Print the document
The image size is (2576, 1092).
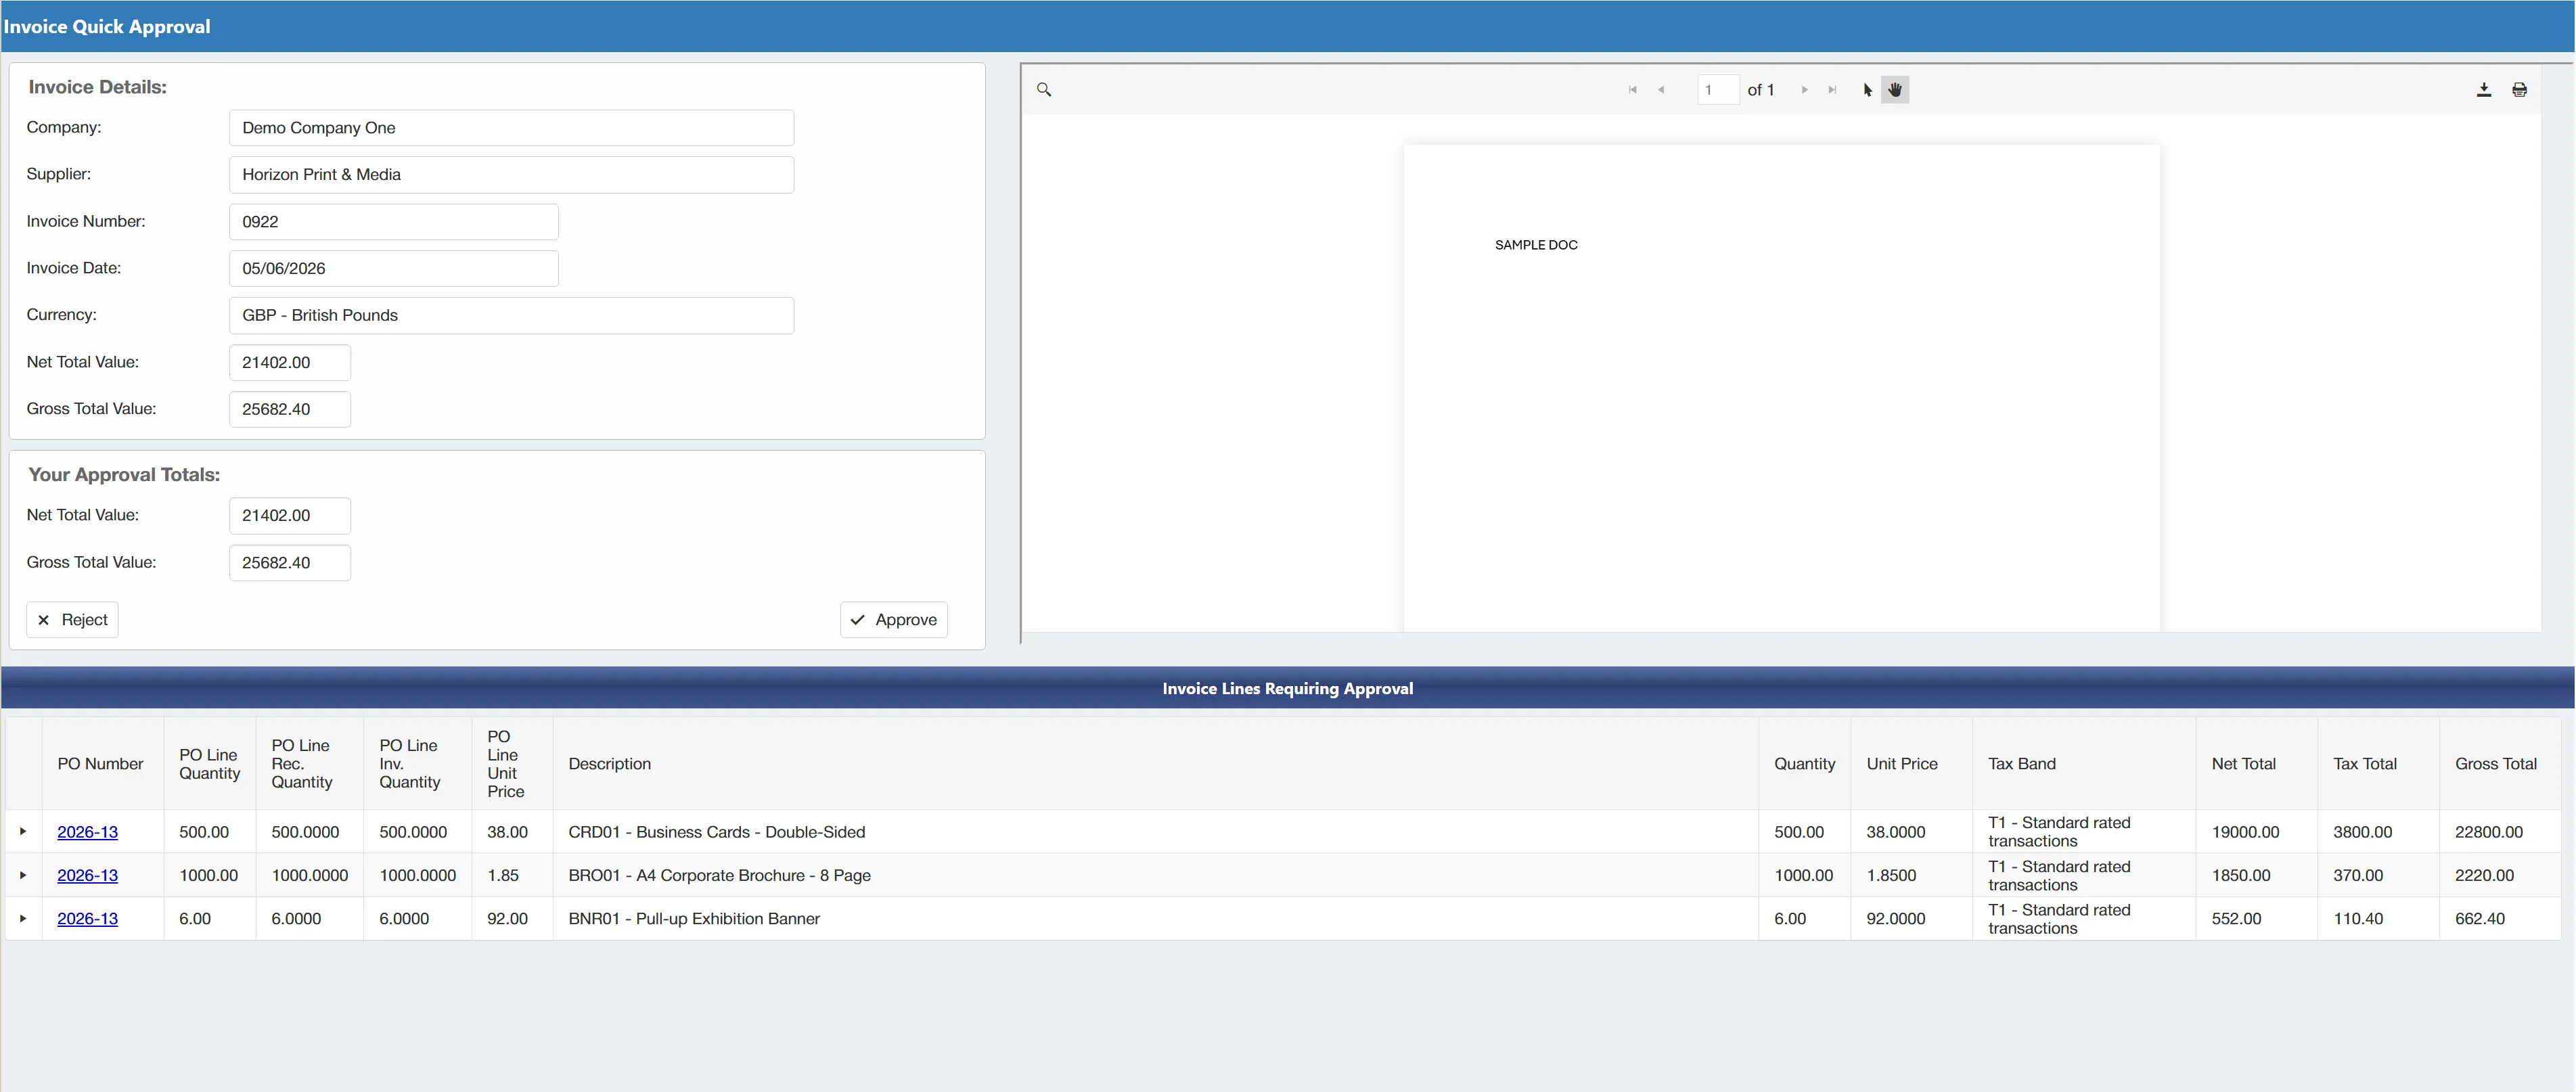pyautogui.click(x=2520, y=90)
